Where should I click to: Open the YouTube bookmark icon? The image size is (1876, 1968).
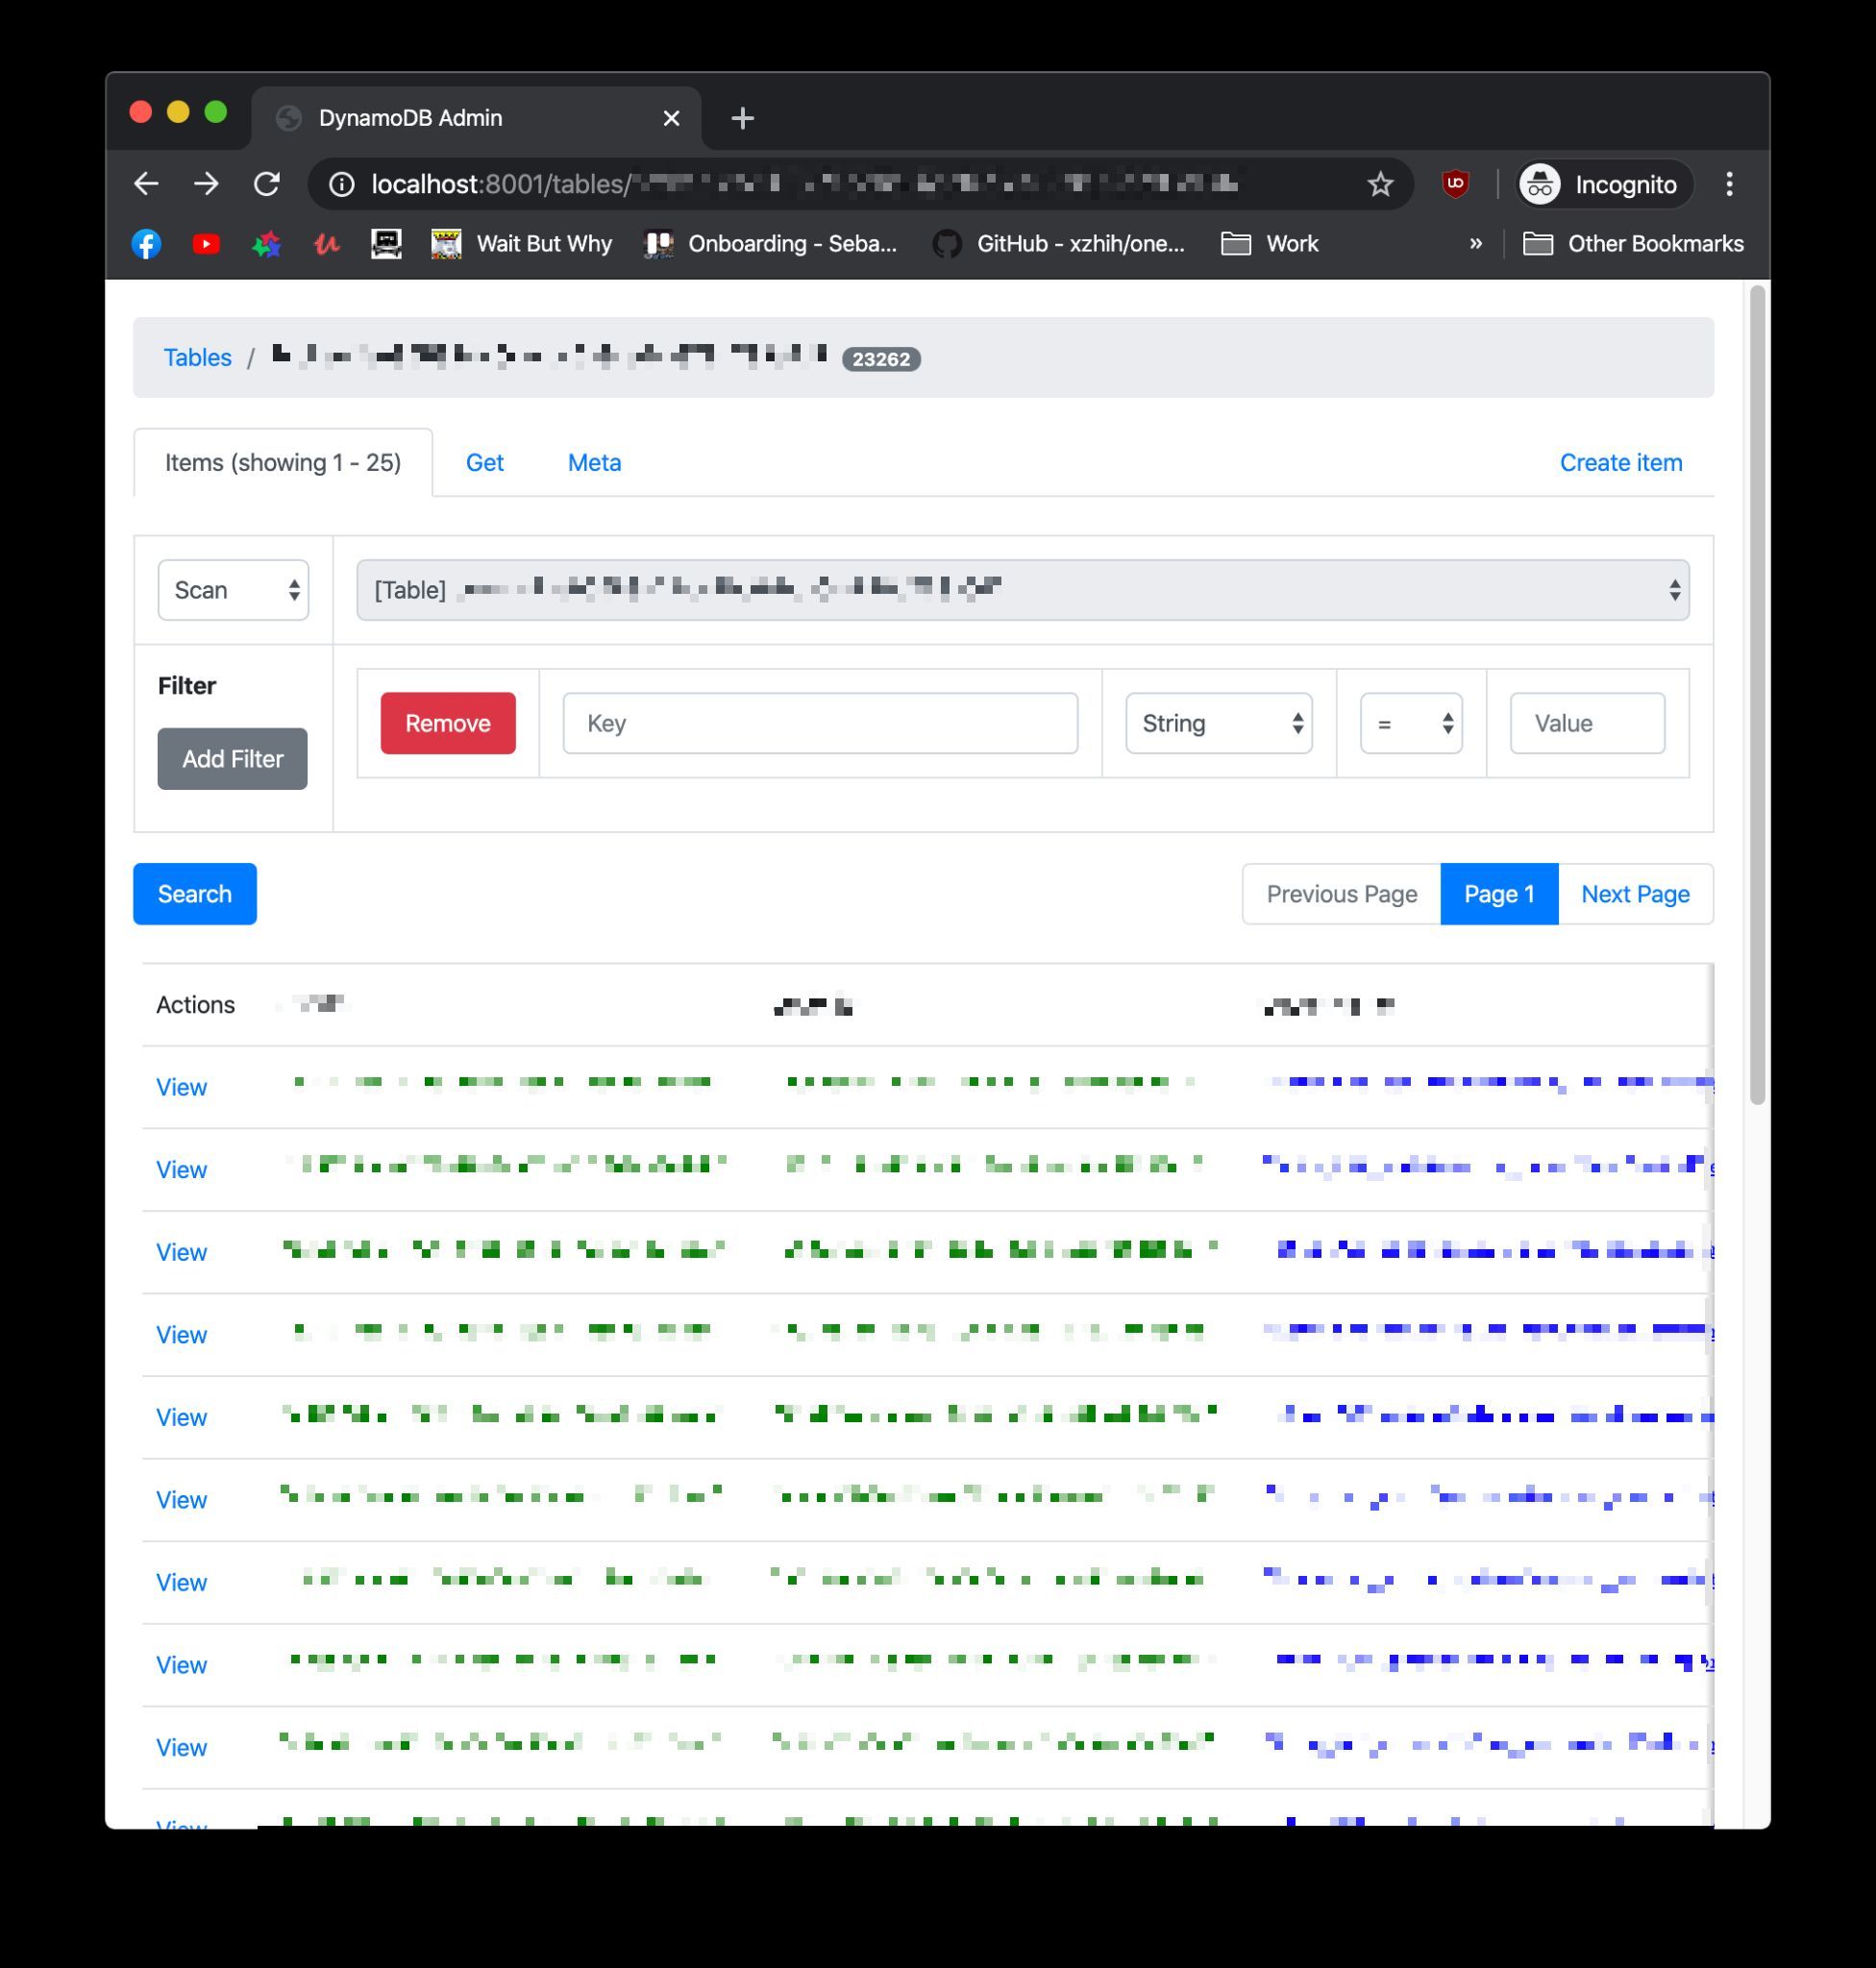point(206,244)
